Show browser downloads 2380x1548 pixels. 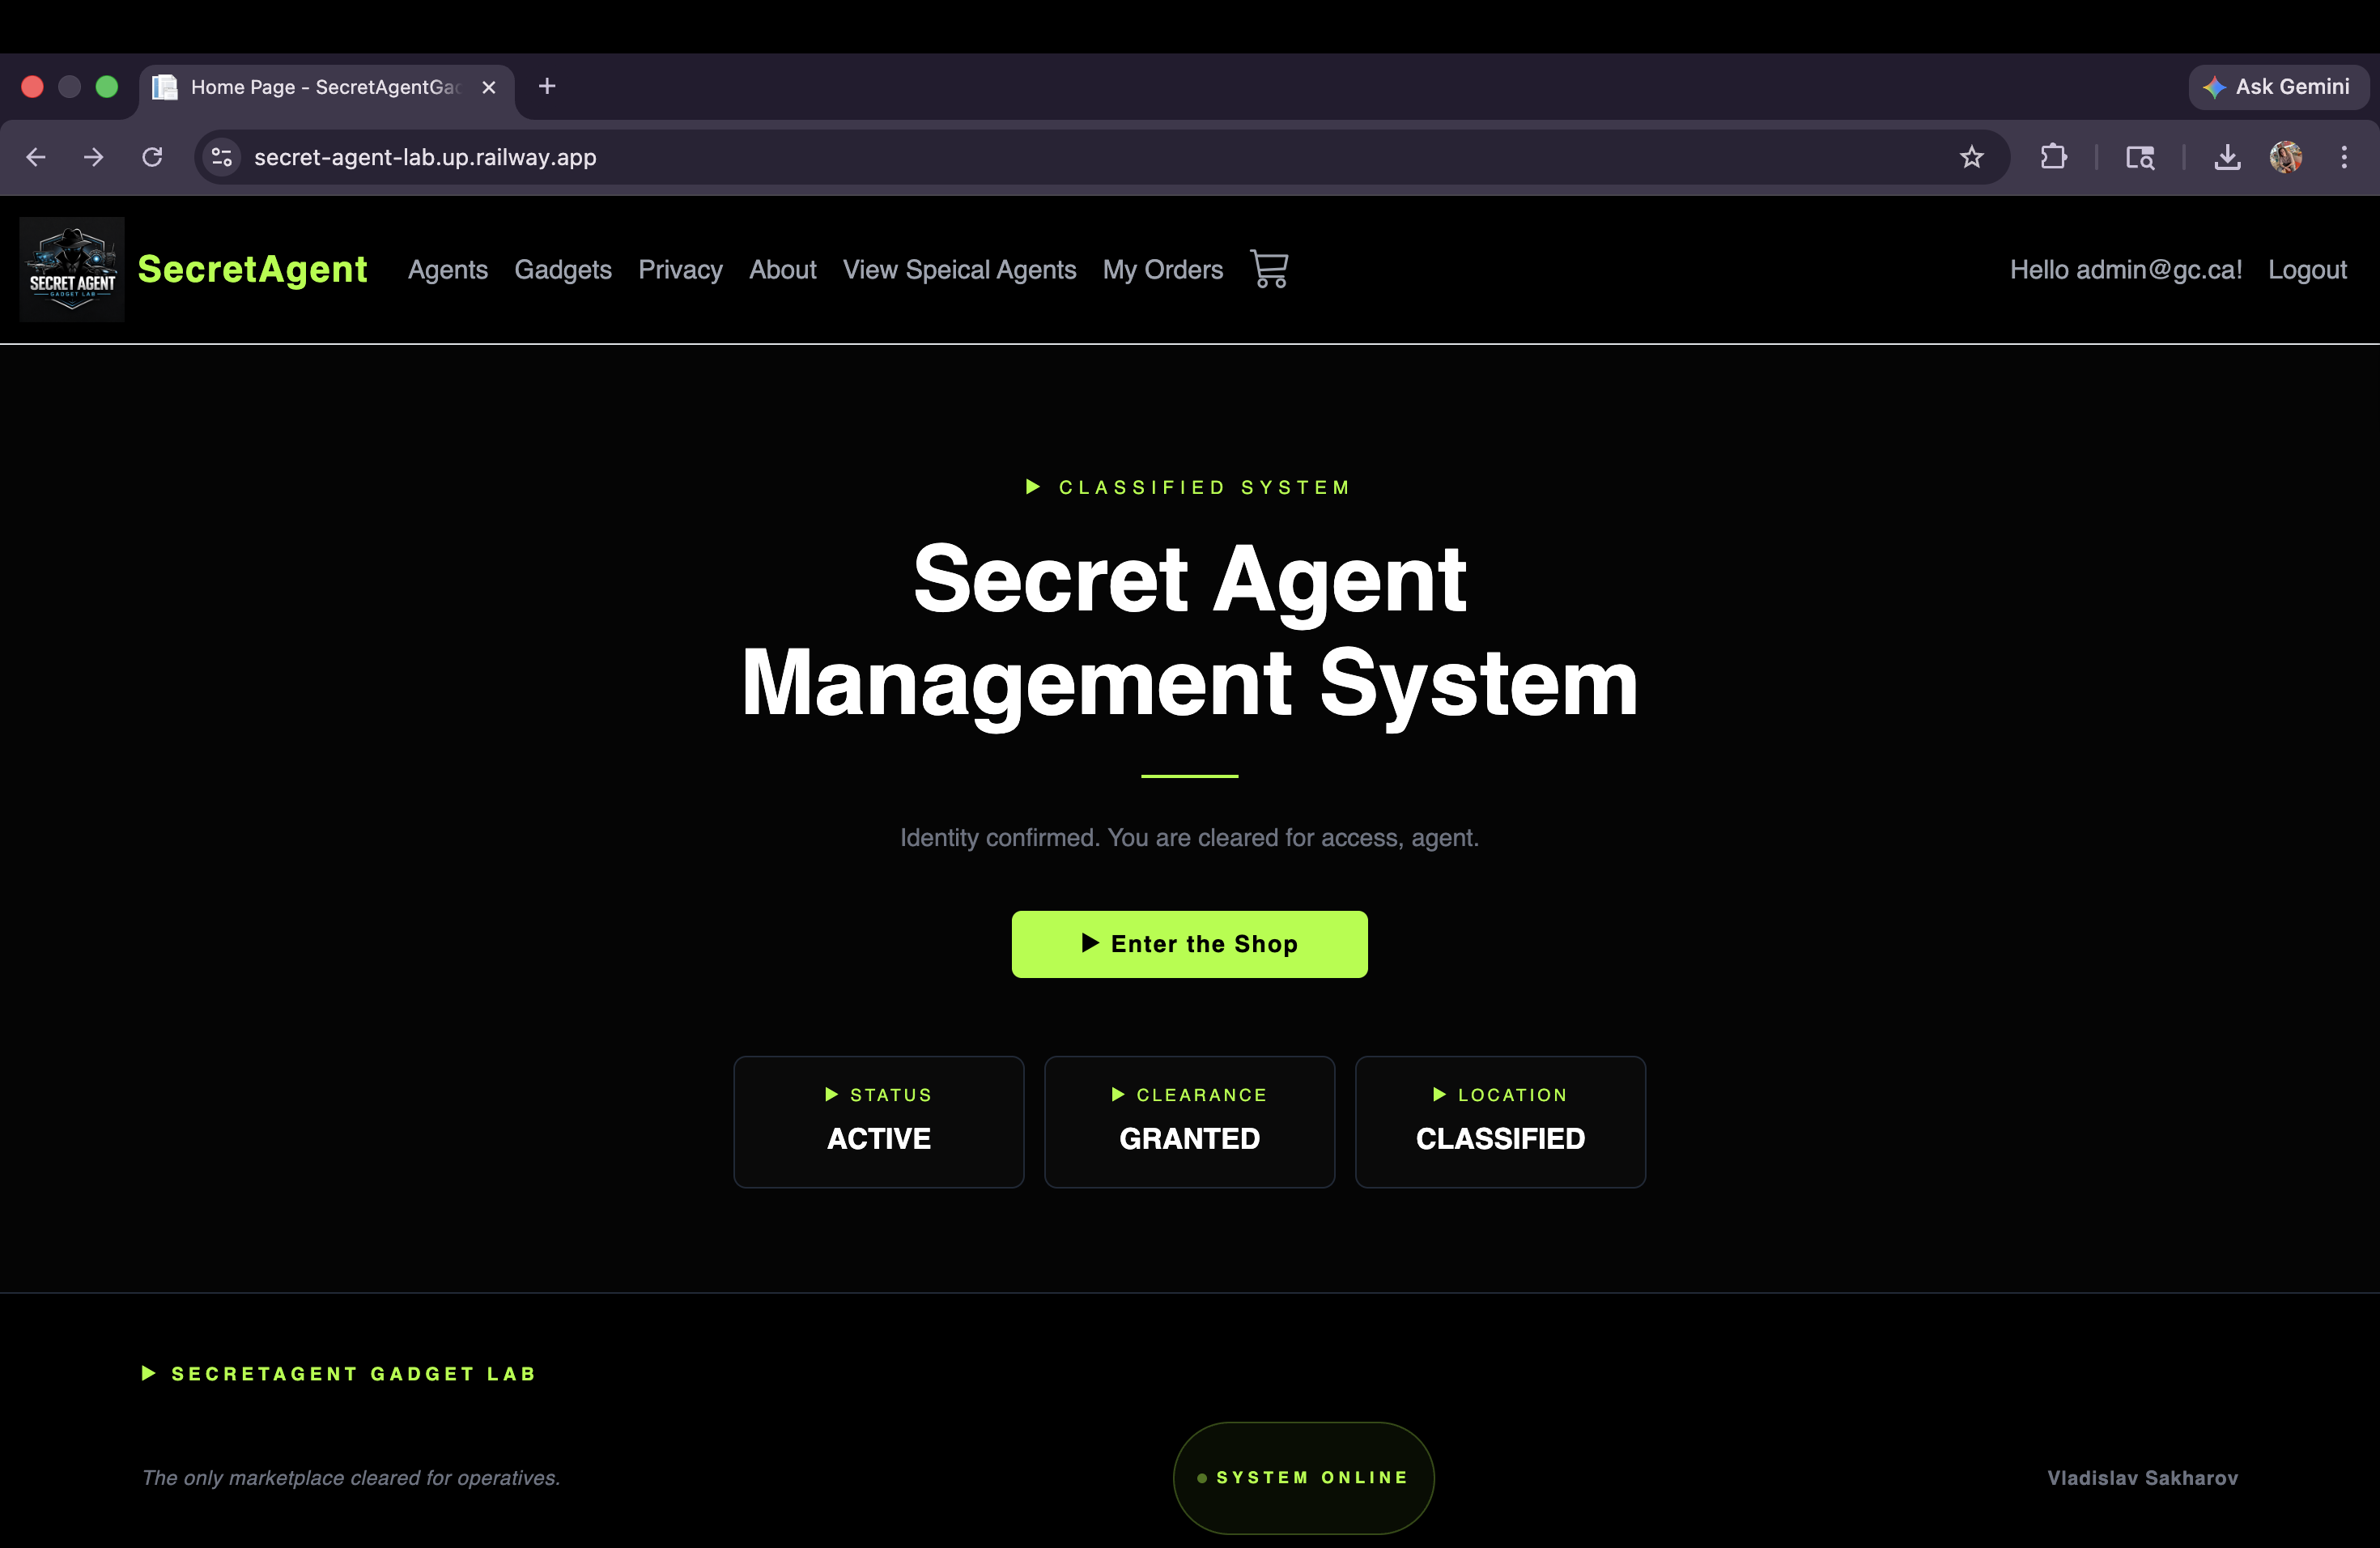[2227, 157]
